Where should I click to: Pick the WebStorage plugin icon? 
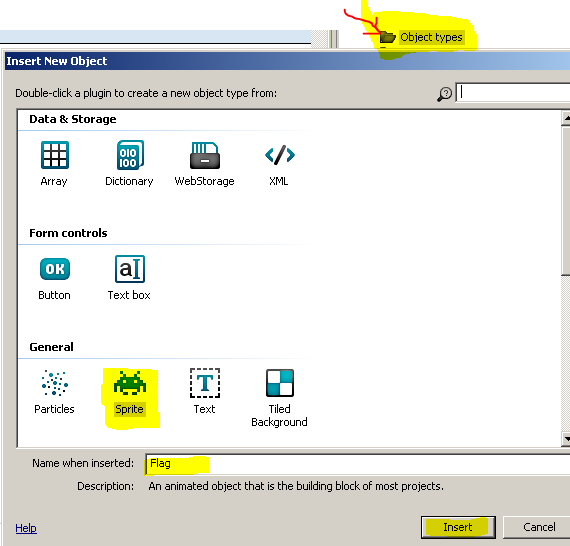[x=205, y=155]
